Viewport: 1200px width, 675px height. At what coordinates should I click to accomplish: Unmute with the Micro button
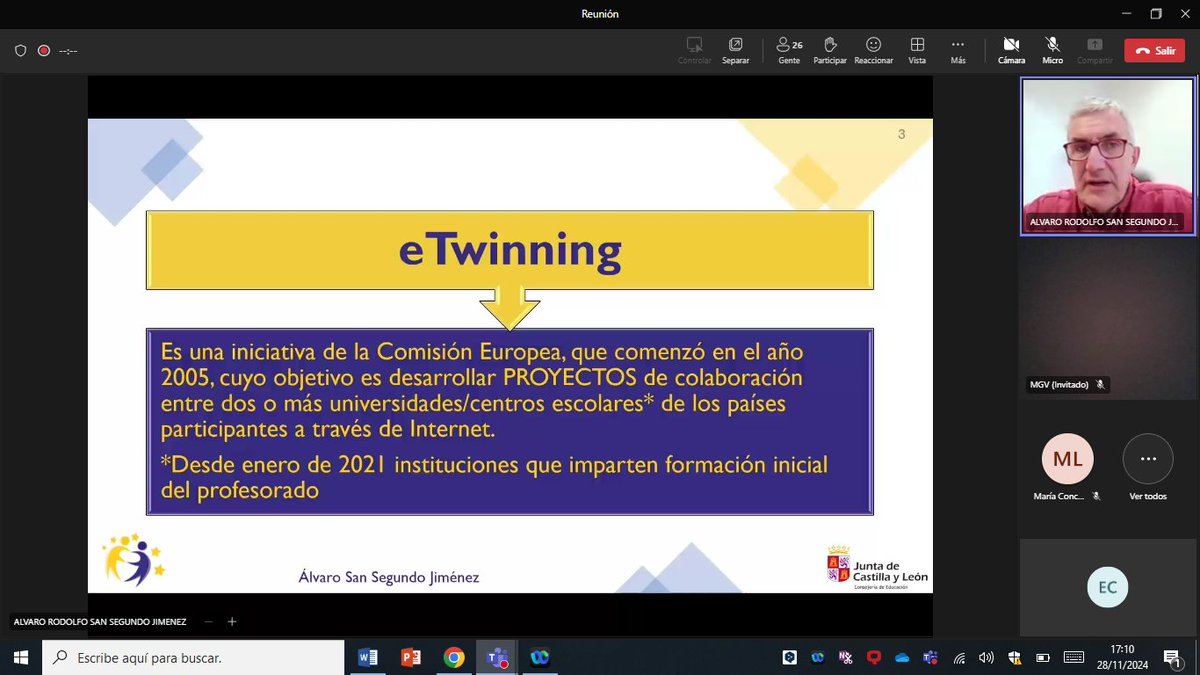(1052, 50)
